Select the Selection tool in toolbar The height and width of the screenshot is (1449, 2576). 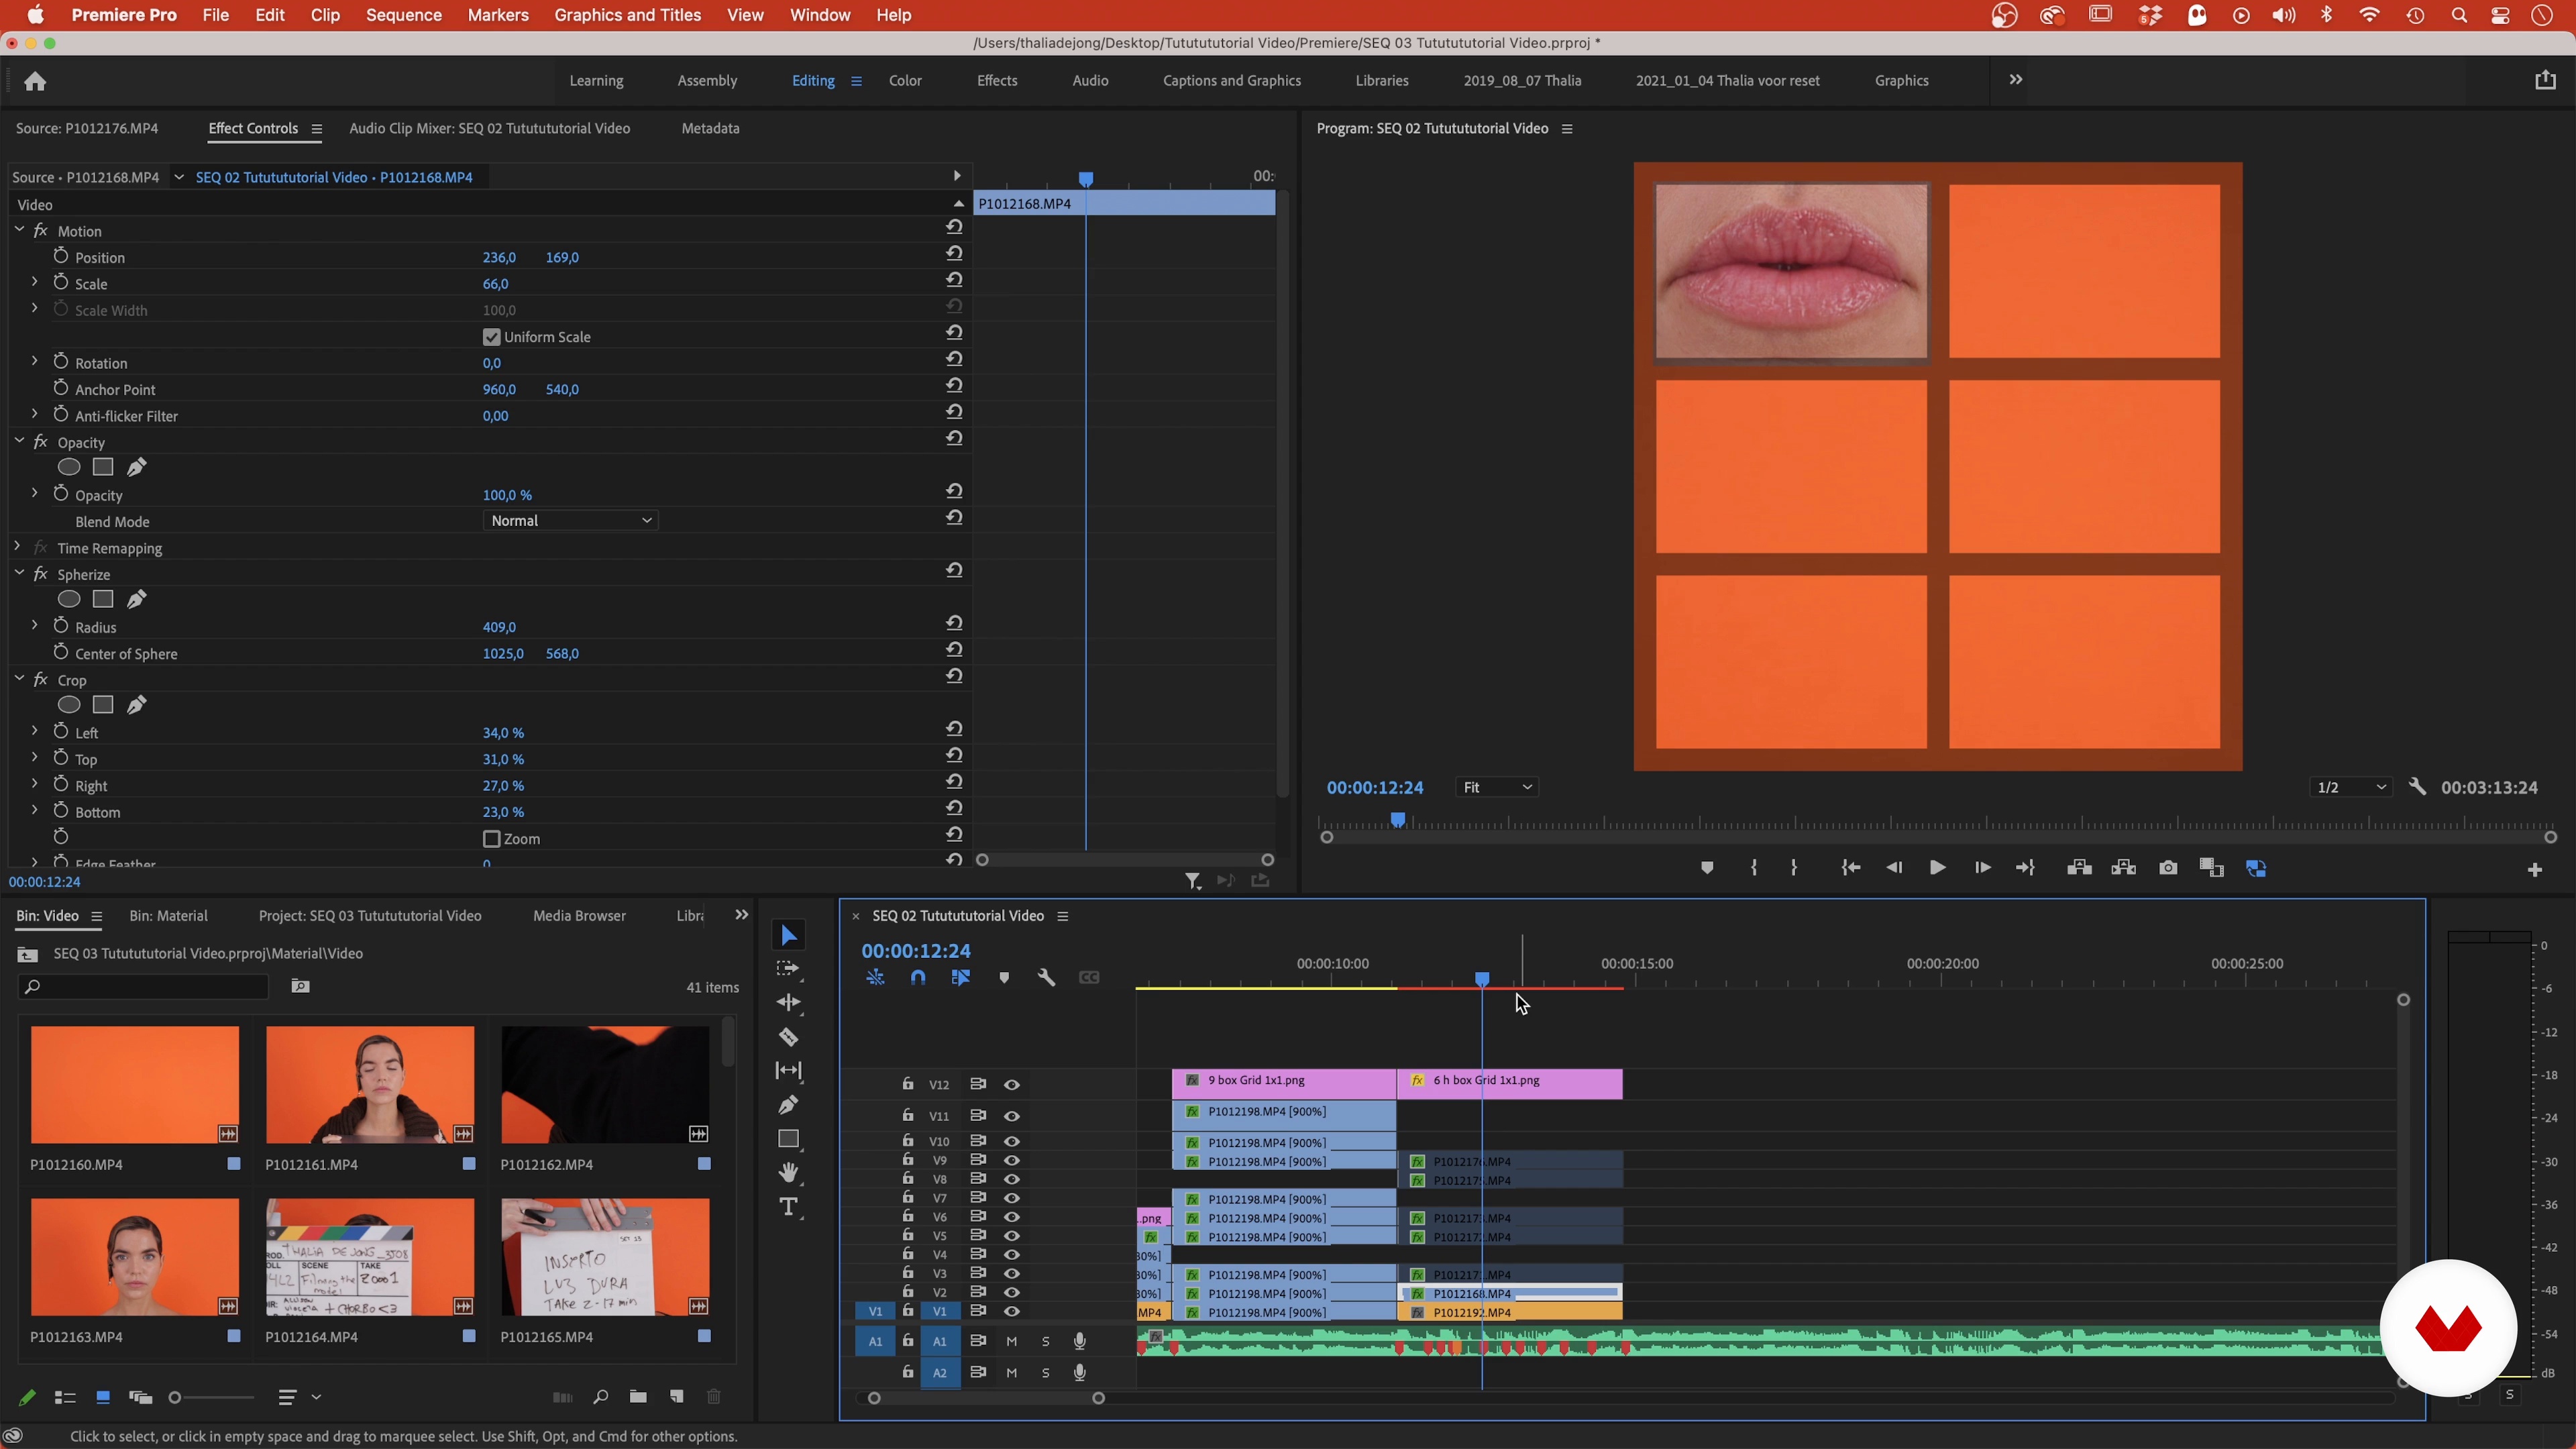[x=789, y=935]
